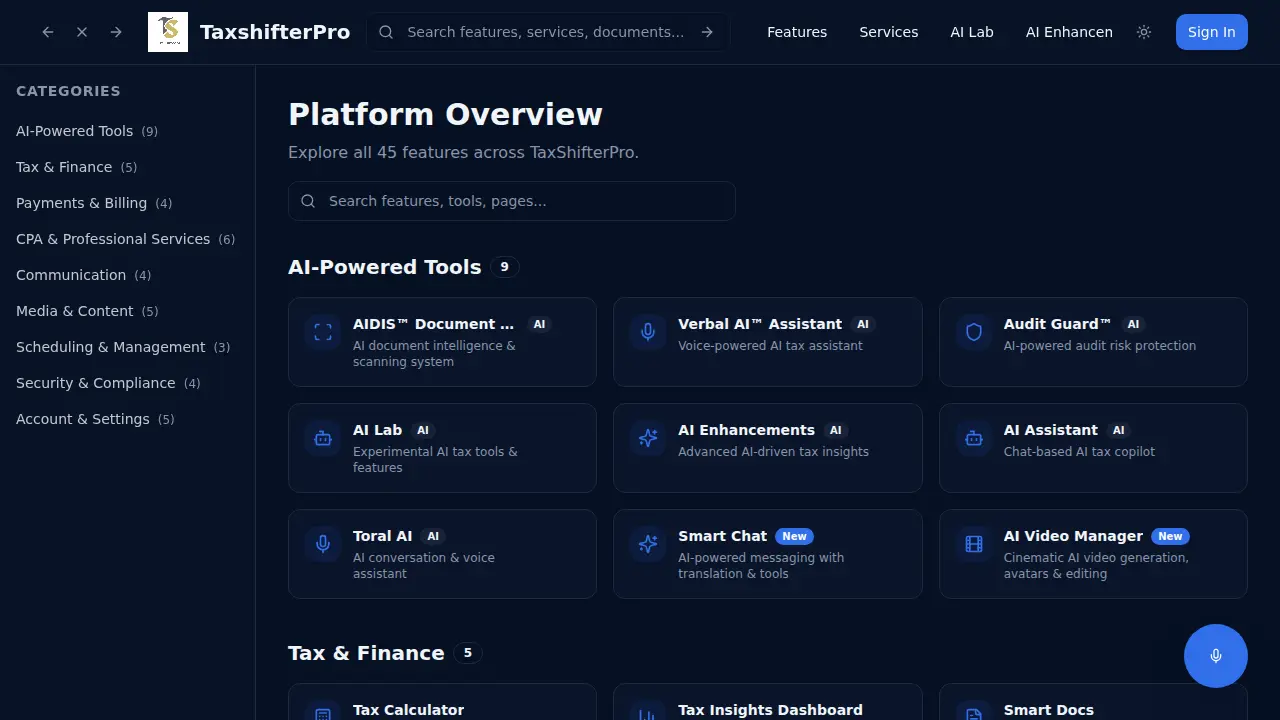Click the TaxshifterPro brand name link
This screenshot has width=1280, height=720.
coord(275,32)
